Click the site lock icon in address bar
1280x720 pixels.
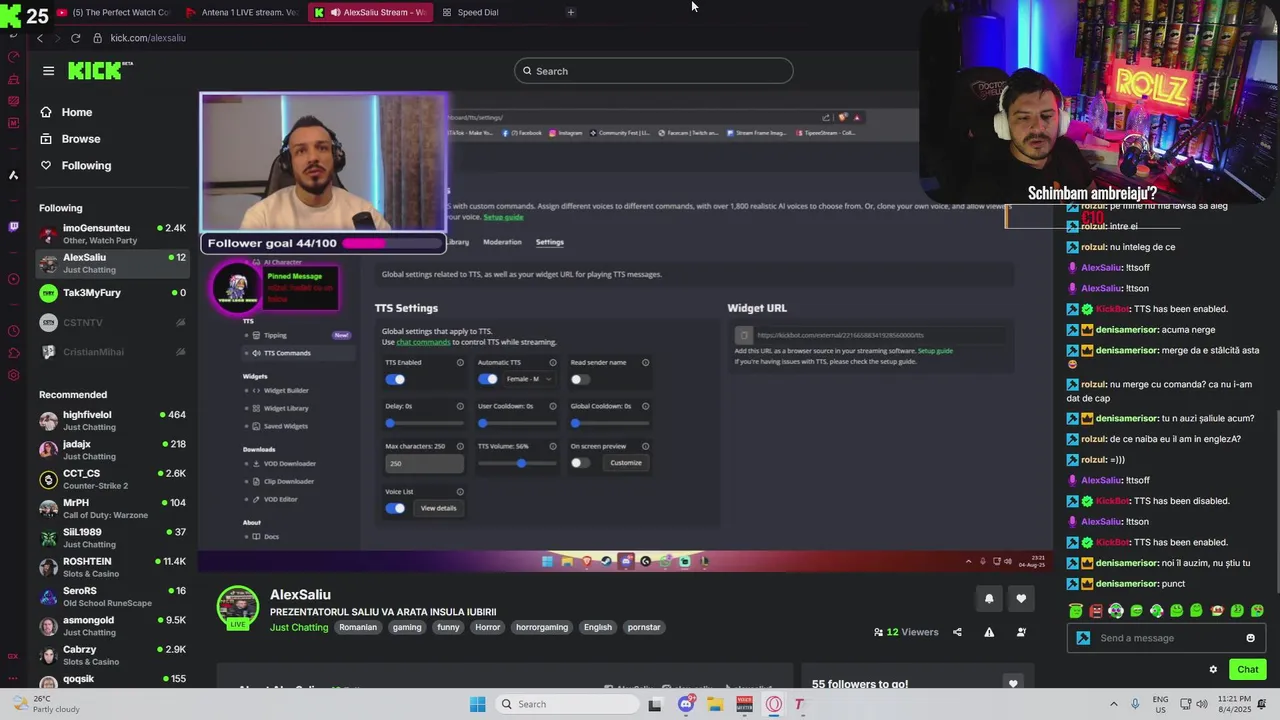[x=97, y=38]
